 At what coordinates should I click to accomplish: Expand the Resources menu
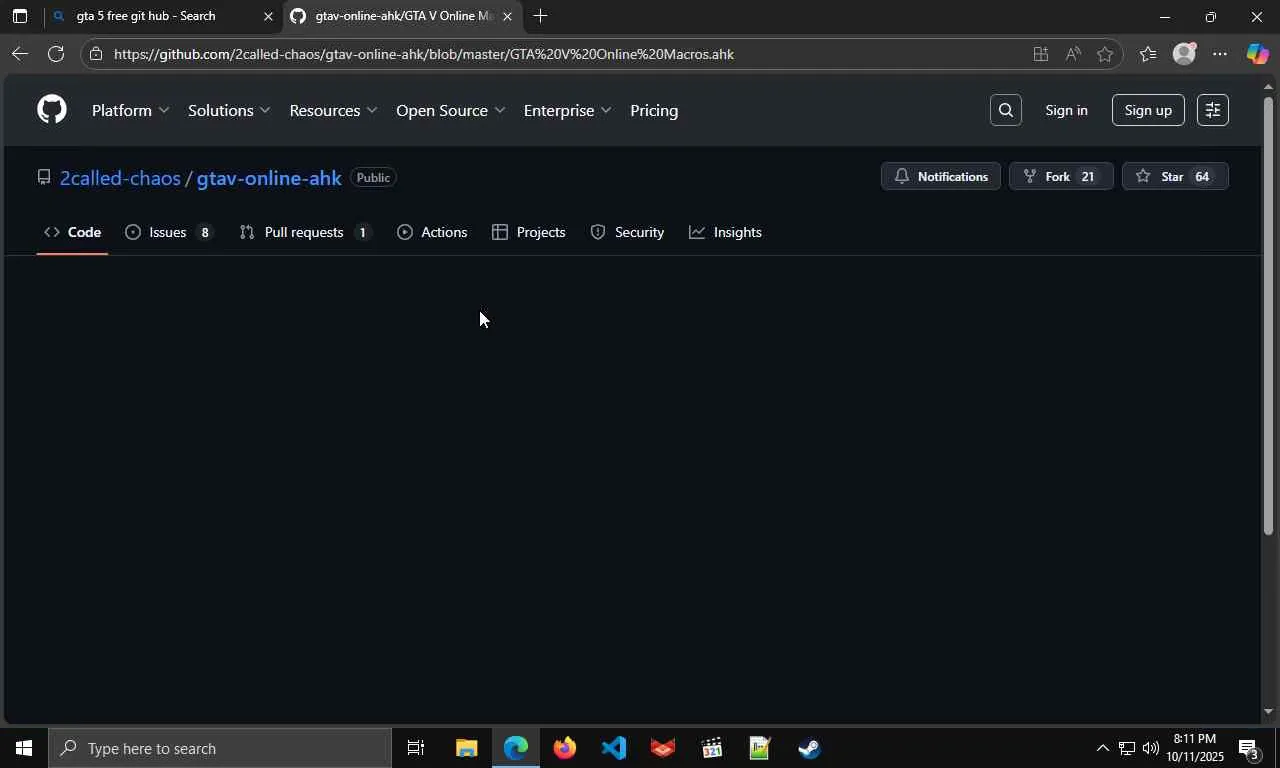333,110
